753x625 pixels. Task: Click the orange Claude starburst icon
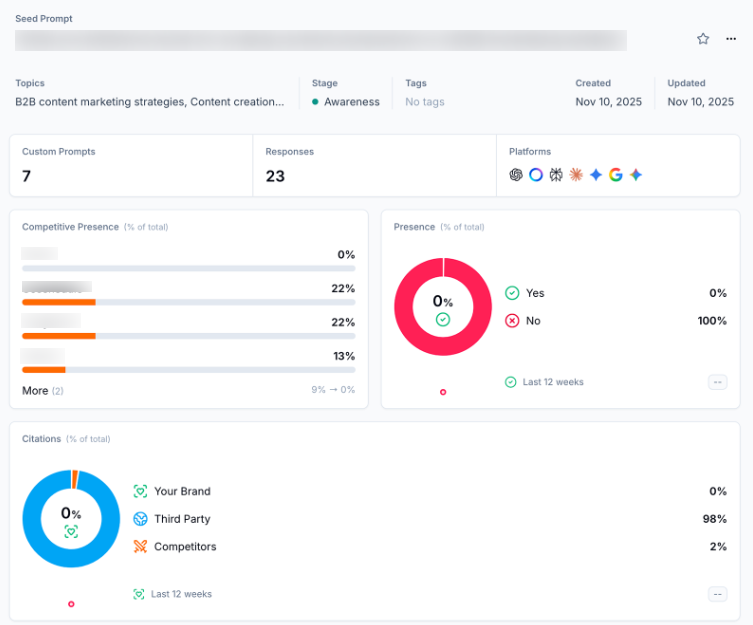coord(576,175)
